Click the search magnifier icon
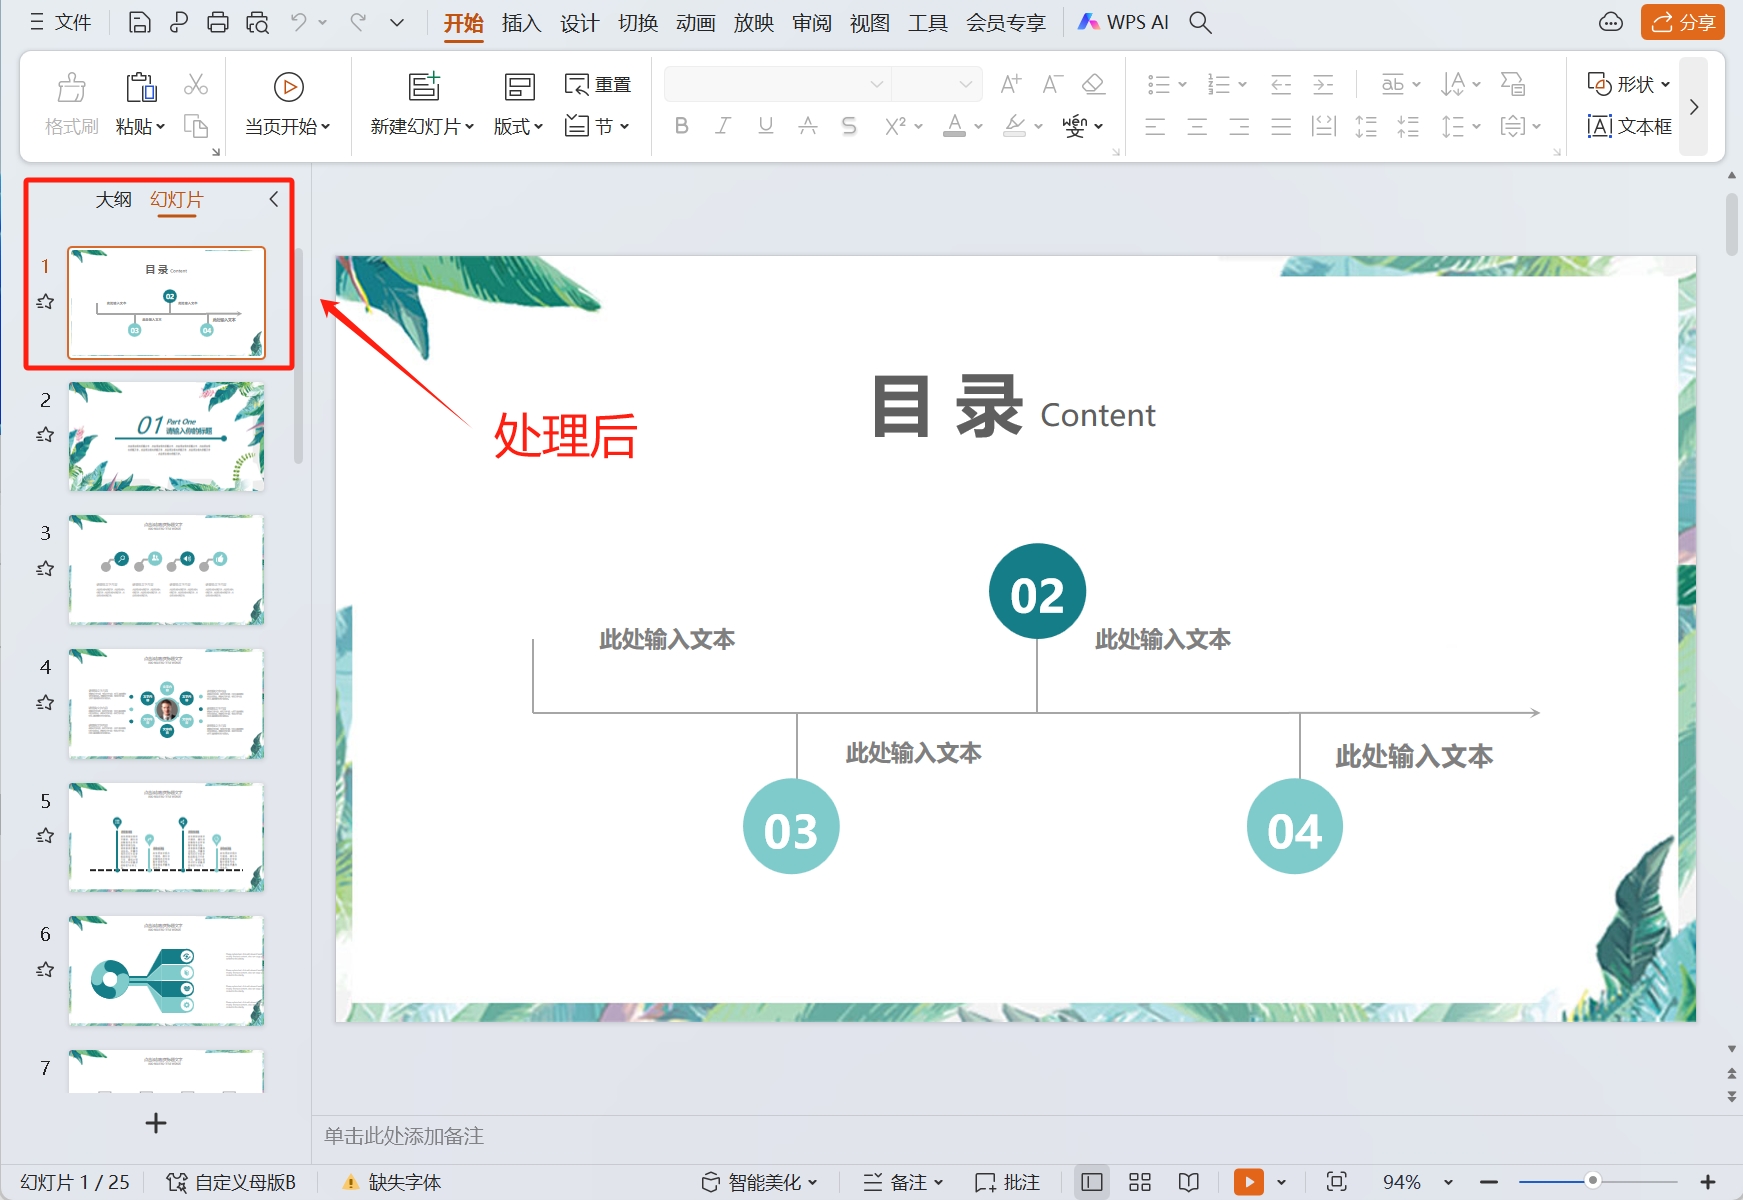 click(x=1200, y=22)
